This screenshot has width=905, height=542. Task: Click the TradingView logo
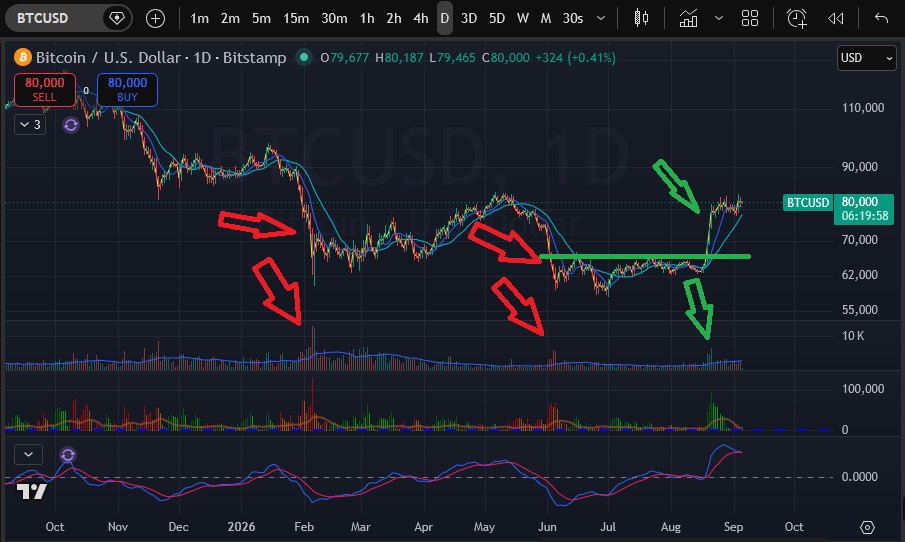[x=31, y=491]
